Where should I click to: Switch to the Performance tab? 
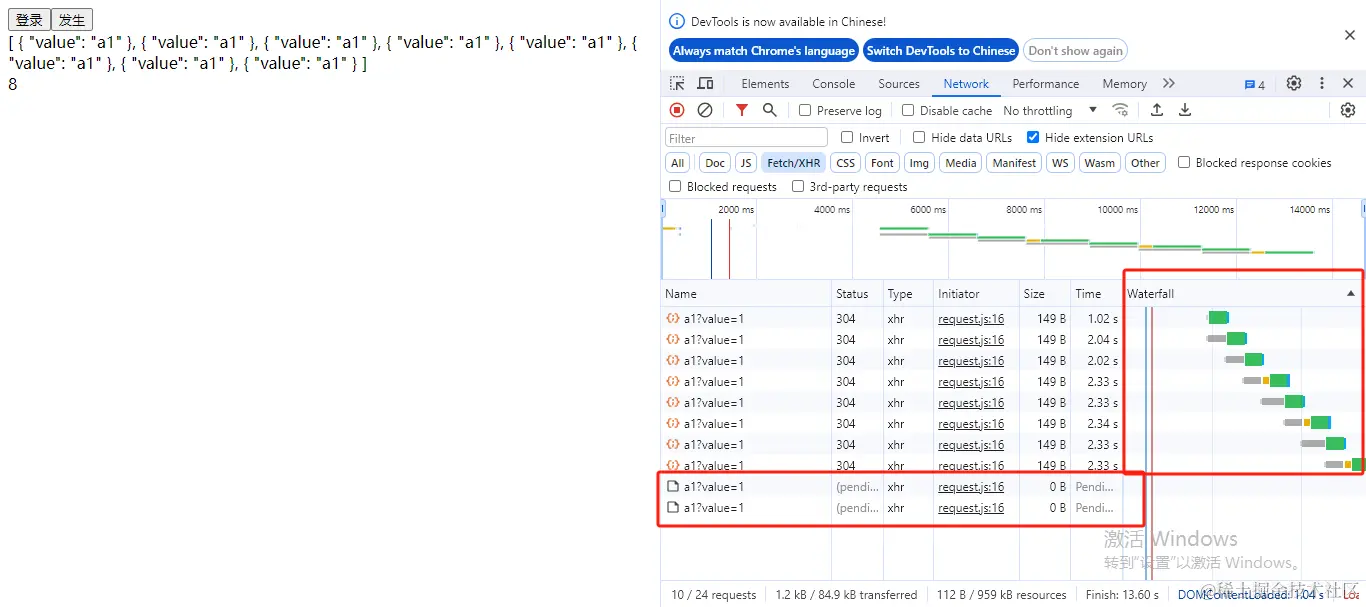point(1045,84)
